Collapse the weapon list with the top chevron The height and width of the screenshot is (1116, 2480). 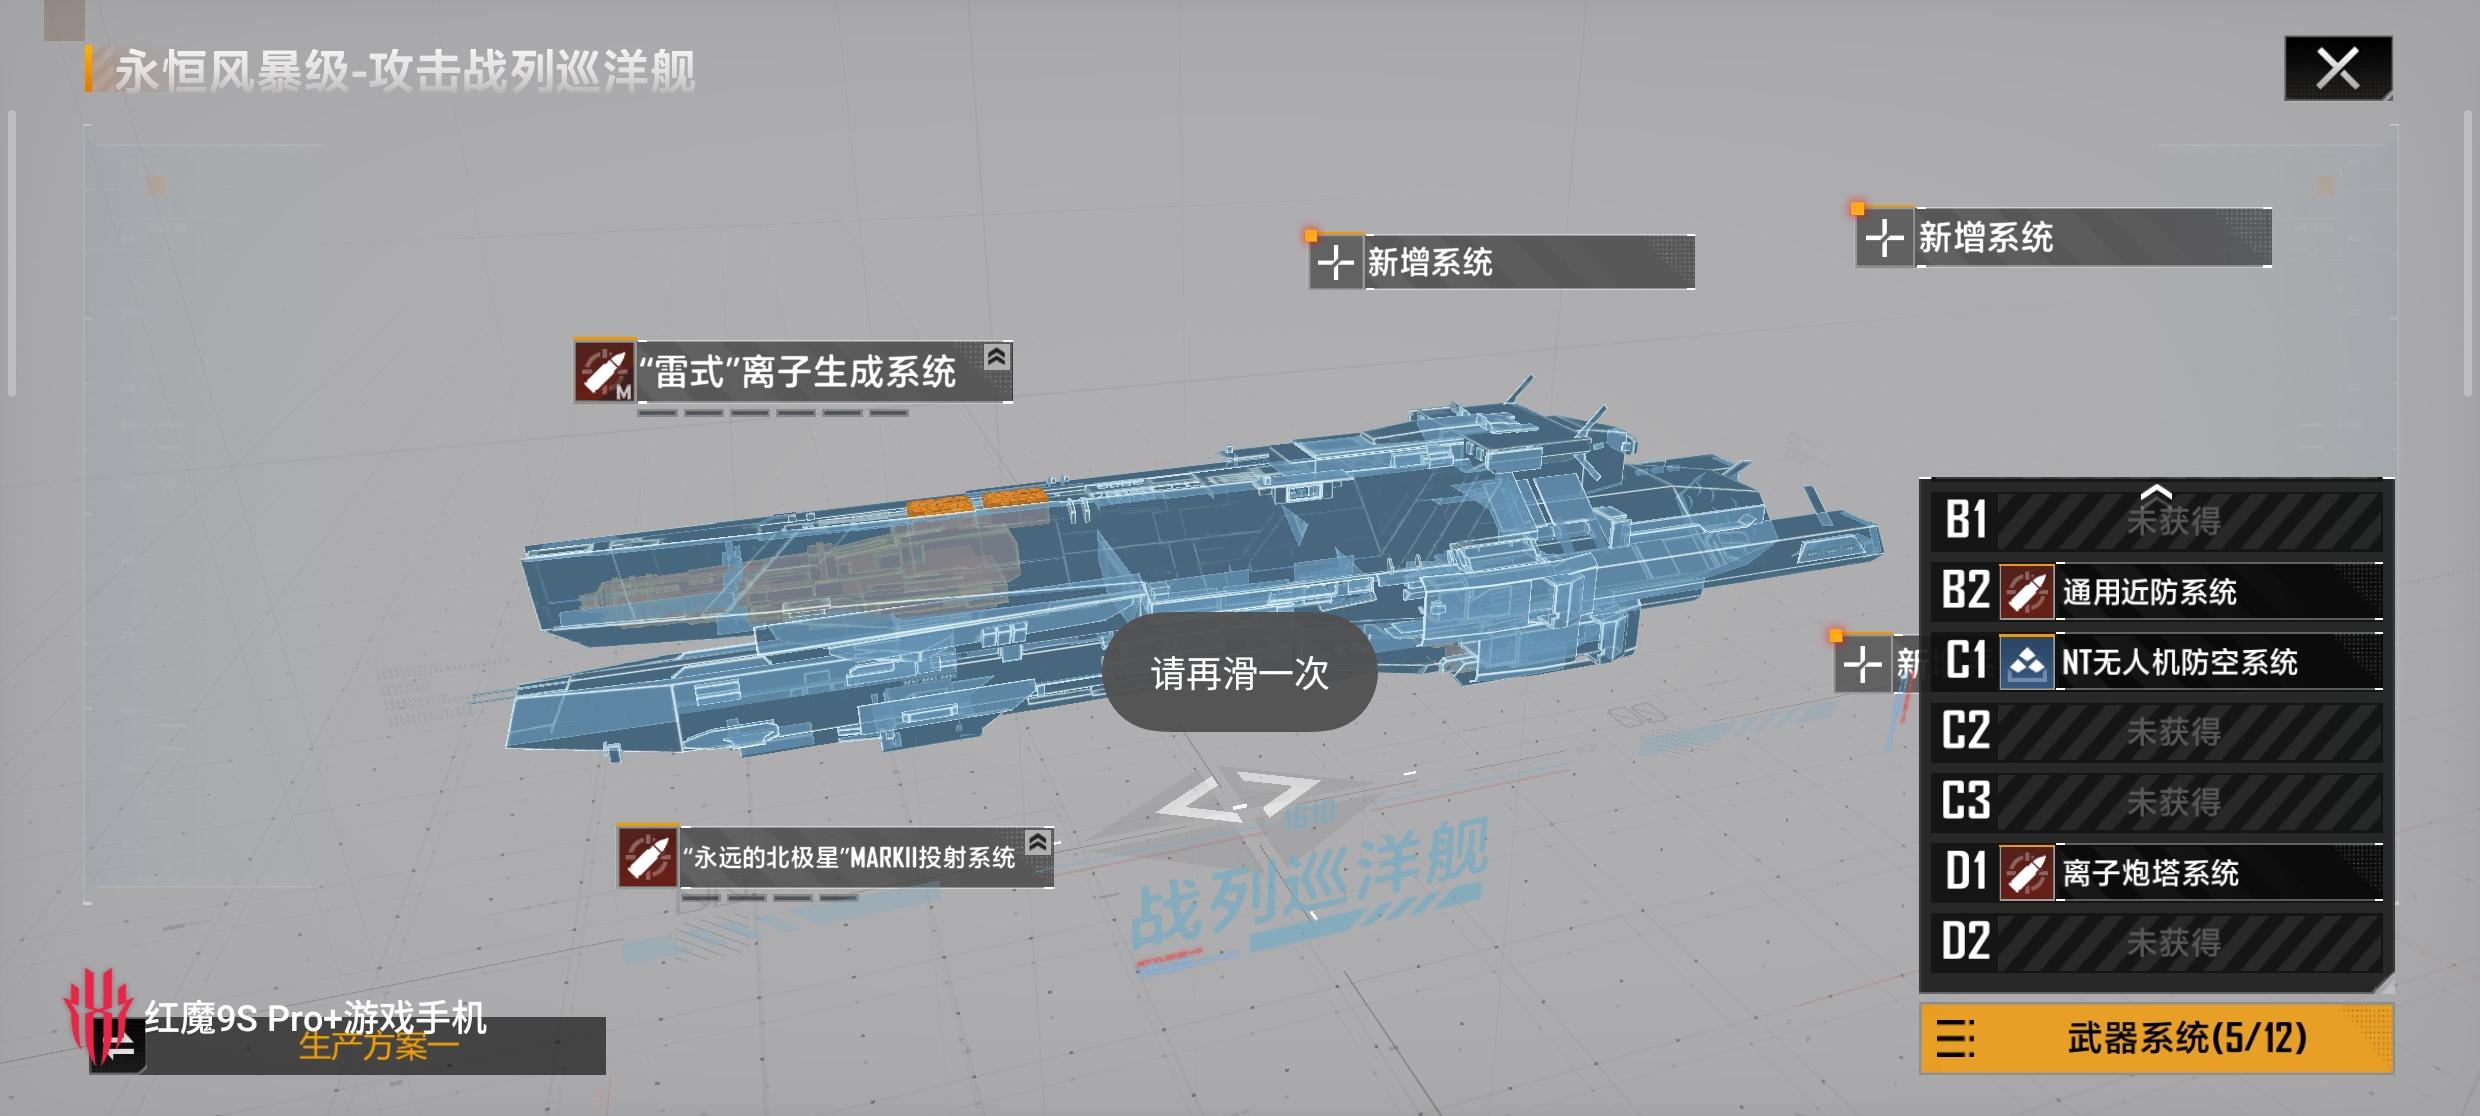(2156, 491)
